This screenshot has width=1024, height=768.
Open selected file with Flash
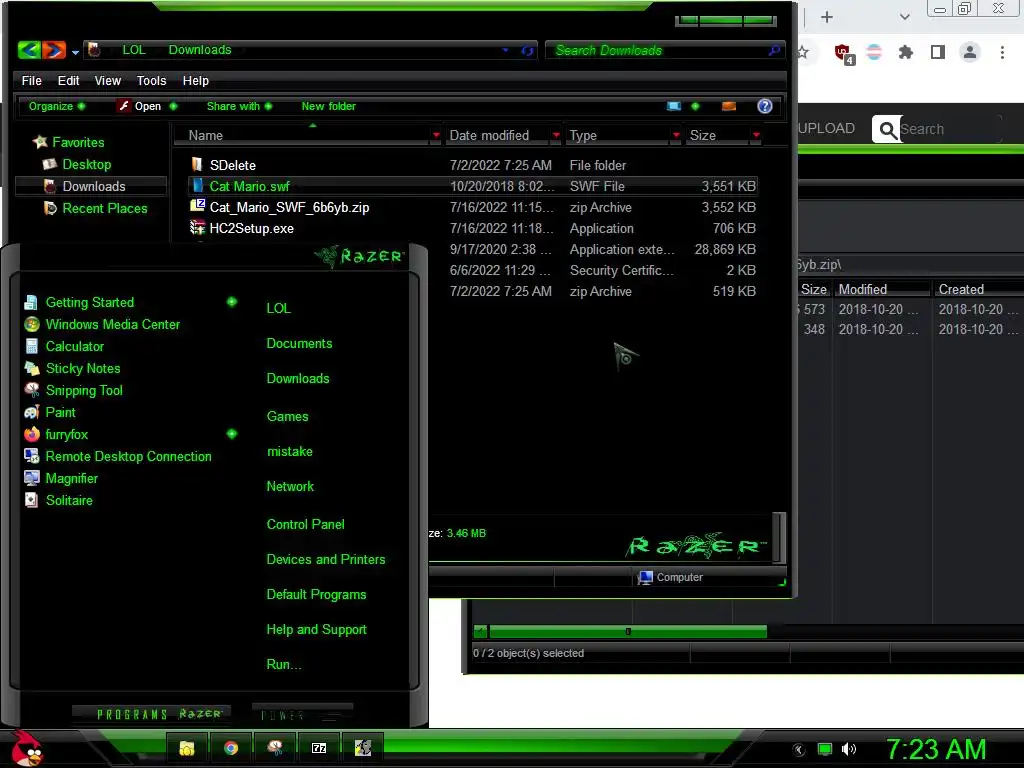[139, 106]
